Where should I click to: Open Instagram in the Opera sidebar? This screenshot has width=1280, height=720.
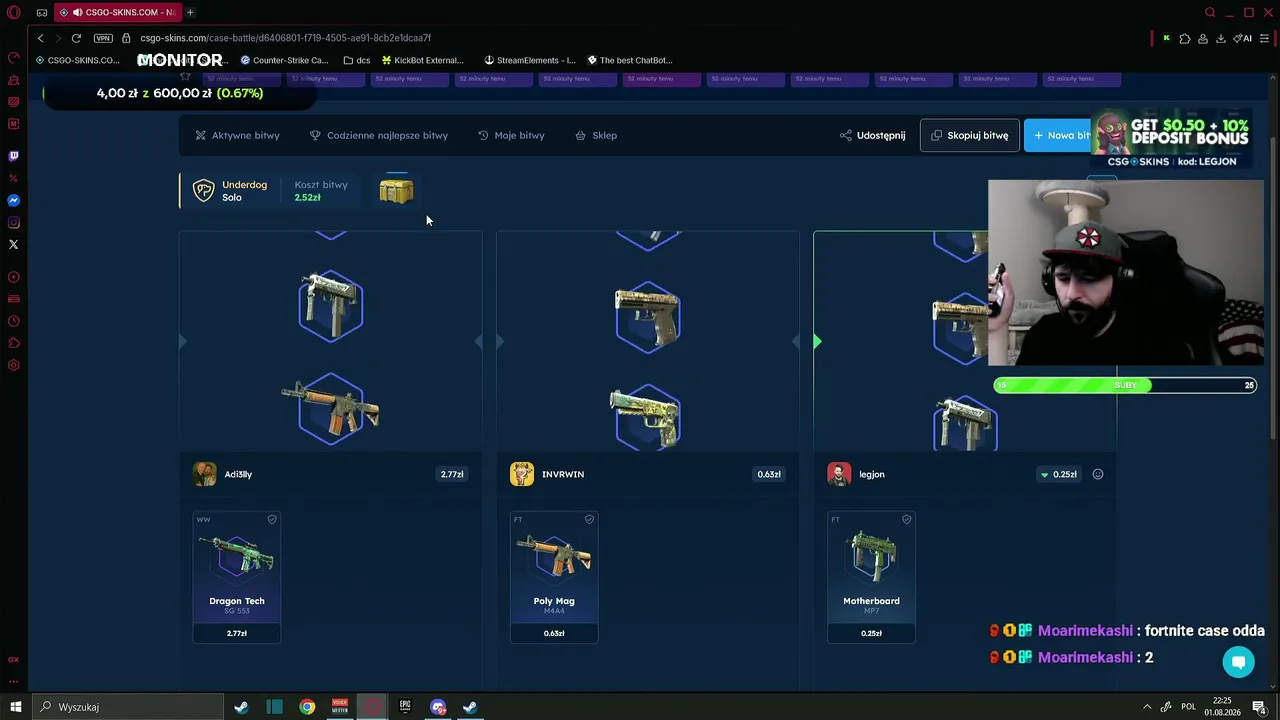[x=14, y=222]
